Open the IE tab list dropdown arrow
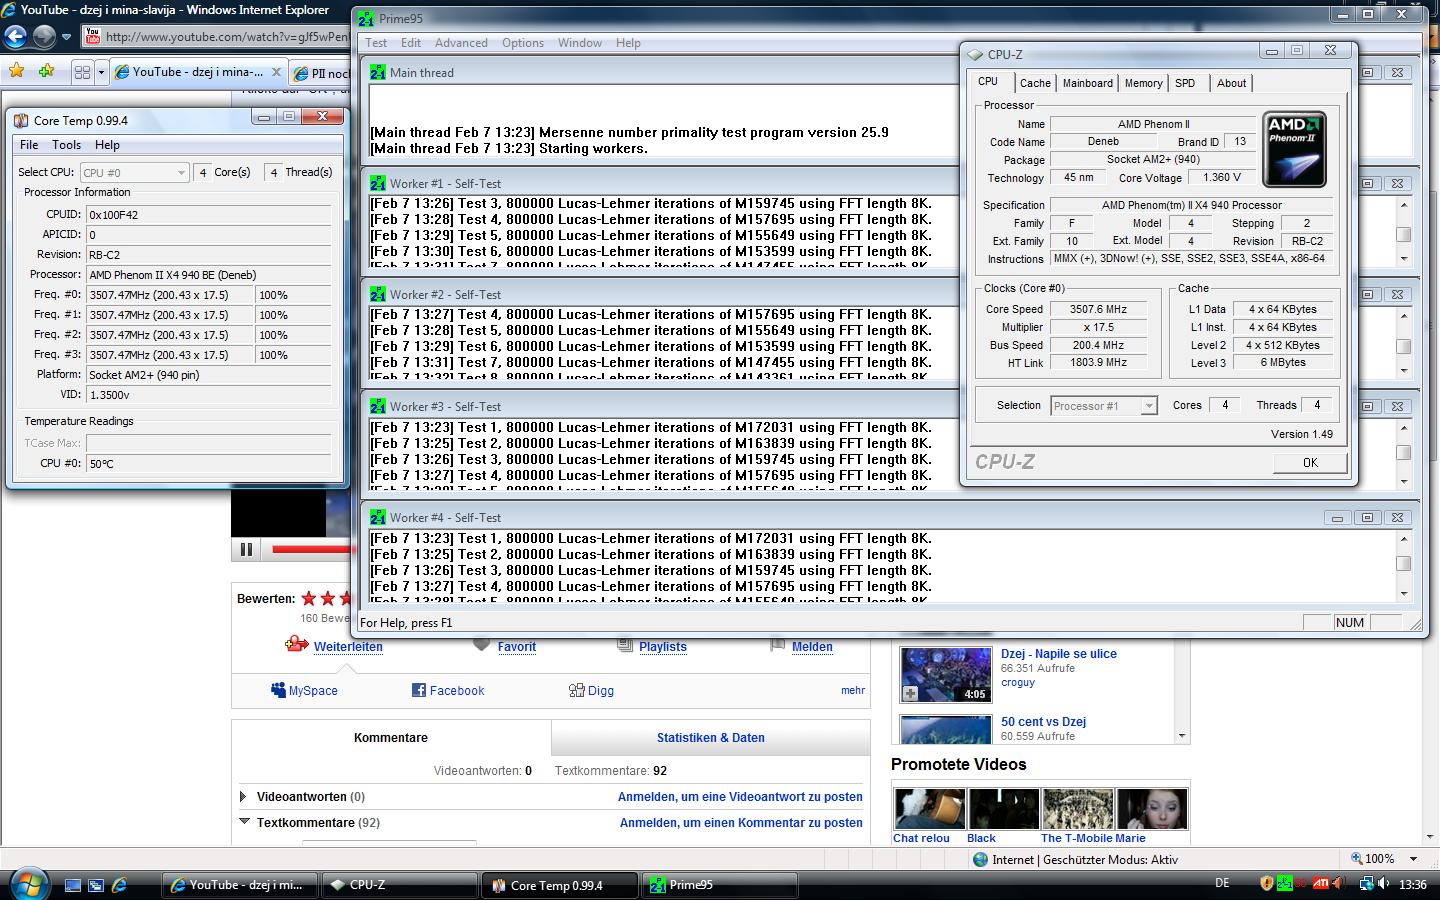Screen dimensions: 1440x900 (100, 72)
